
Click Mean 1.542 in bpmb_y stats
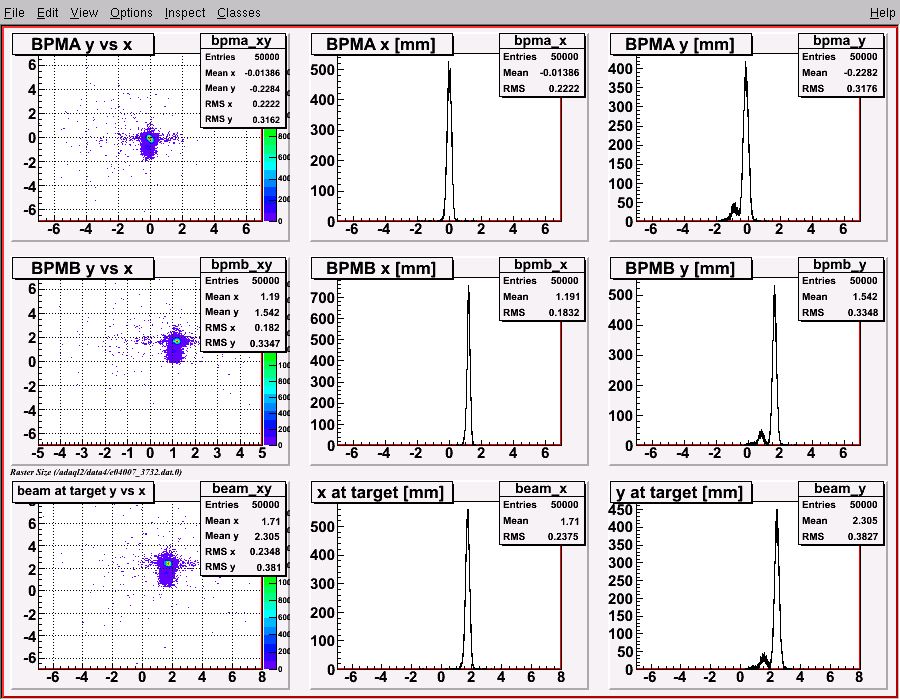840,297
